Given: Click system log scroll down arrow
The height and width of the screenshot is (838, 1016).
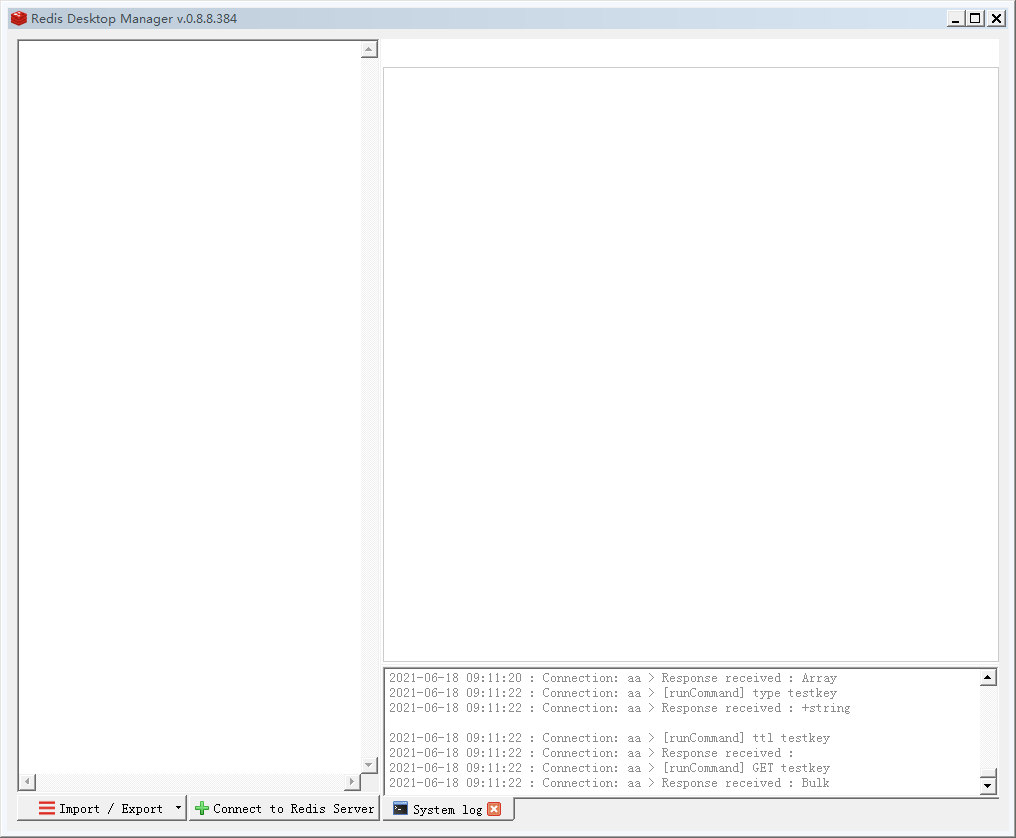Looking at the screenshot, I should 987,786.
